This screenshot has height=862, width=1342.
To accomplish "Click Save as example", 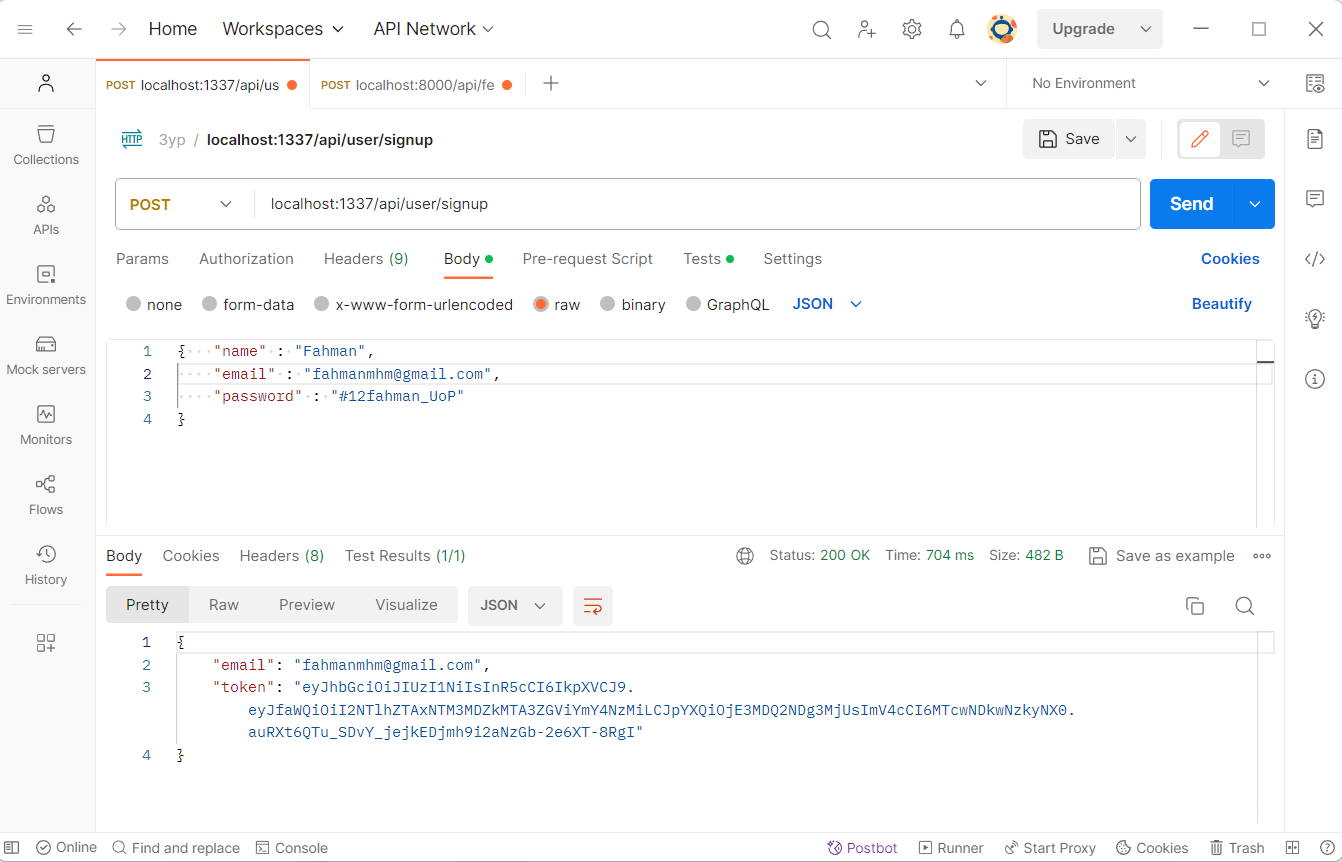I will [1162, 556].
